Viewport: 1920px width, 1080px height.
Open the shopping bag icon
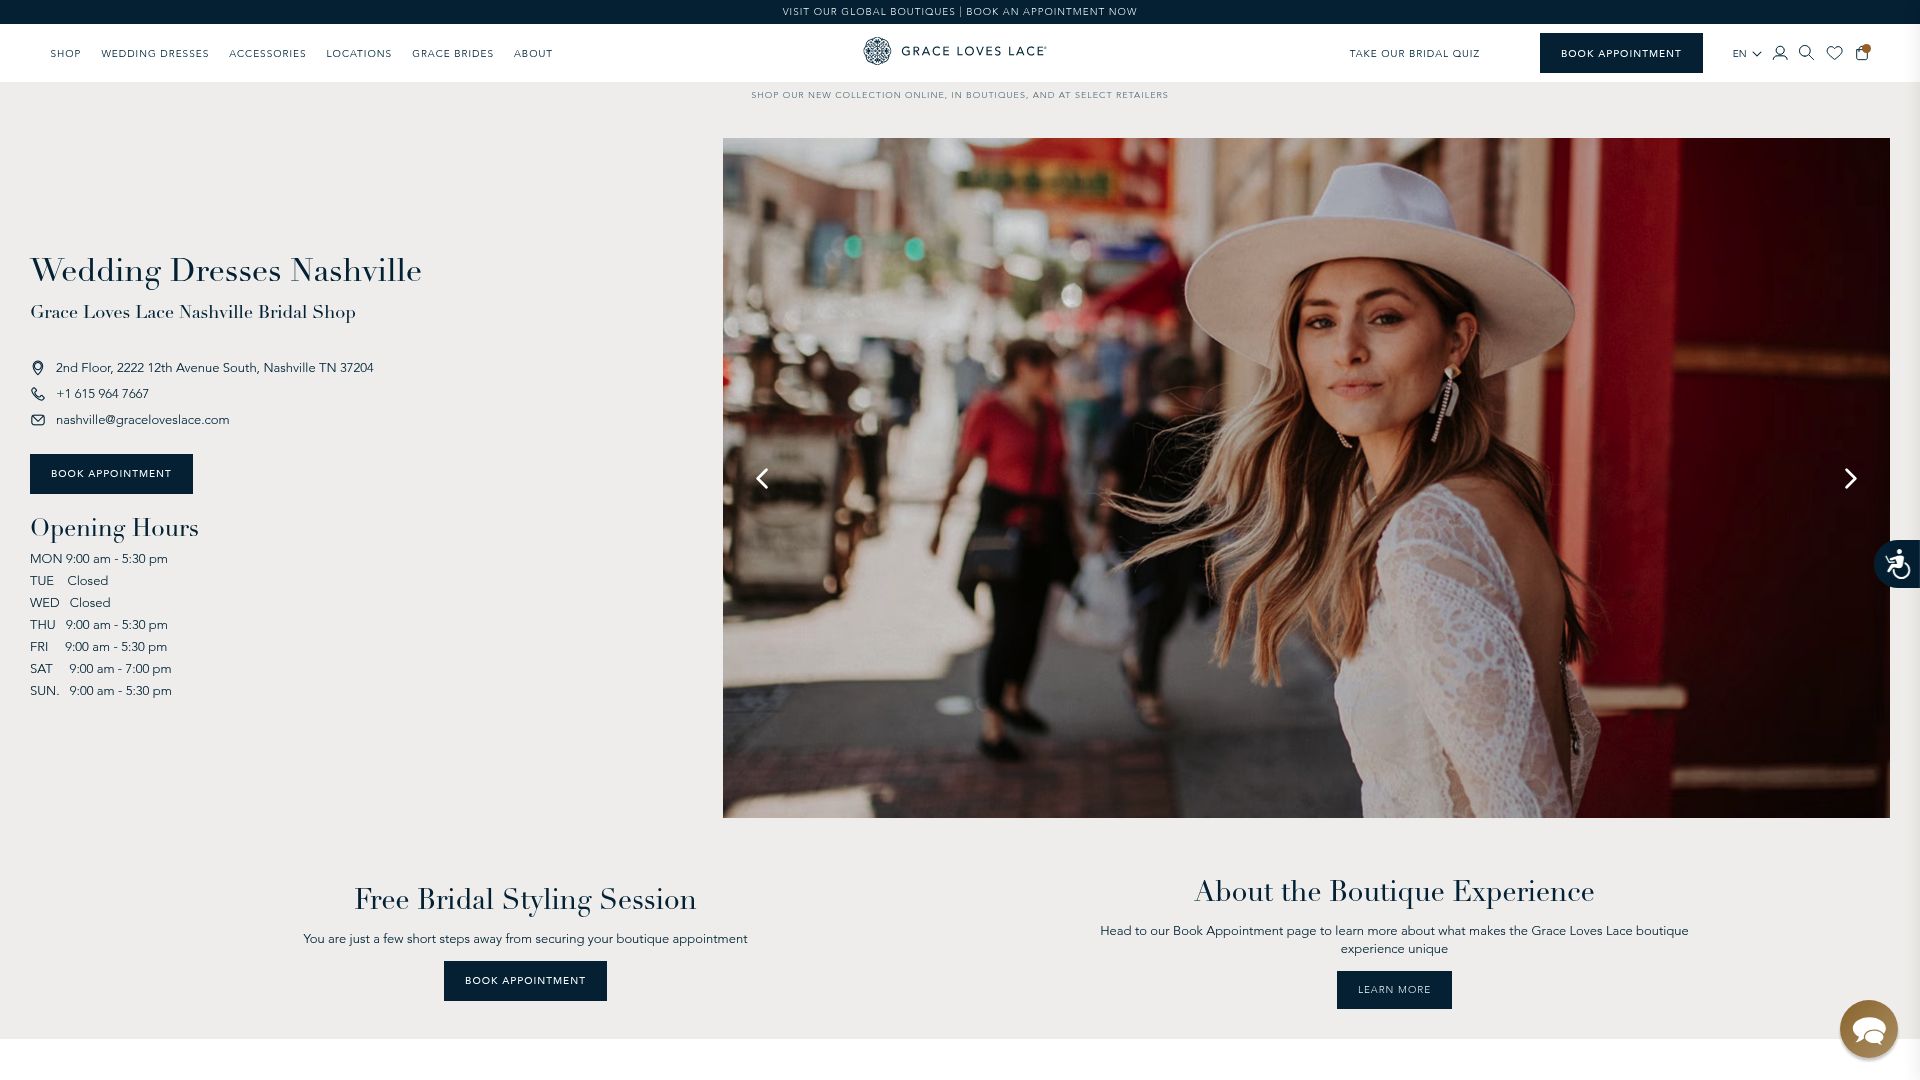[1862, 53]
